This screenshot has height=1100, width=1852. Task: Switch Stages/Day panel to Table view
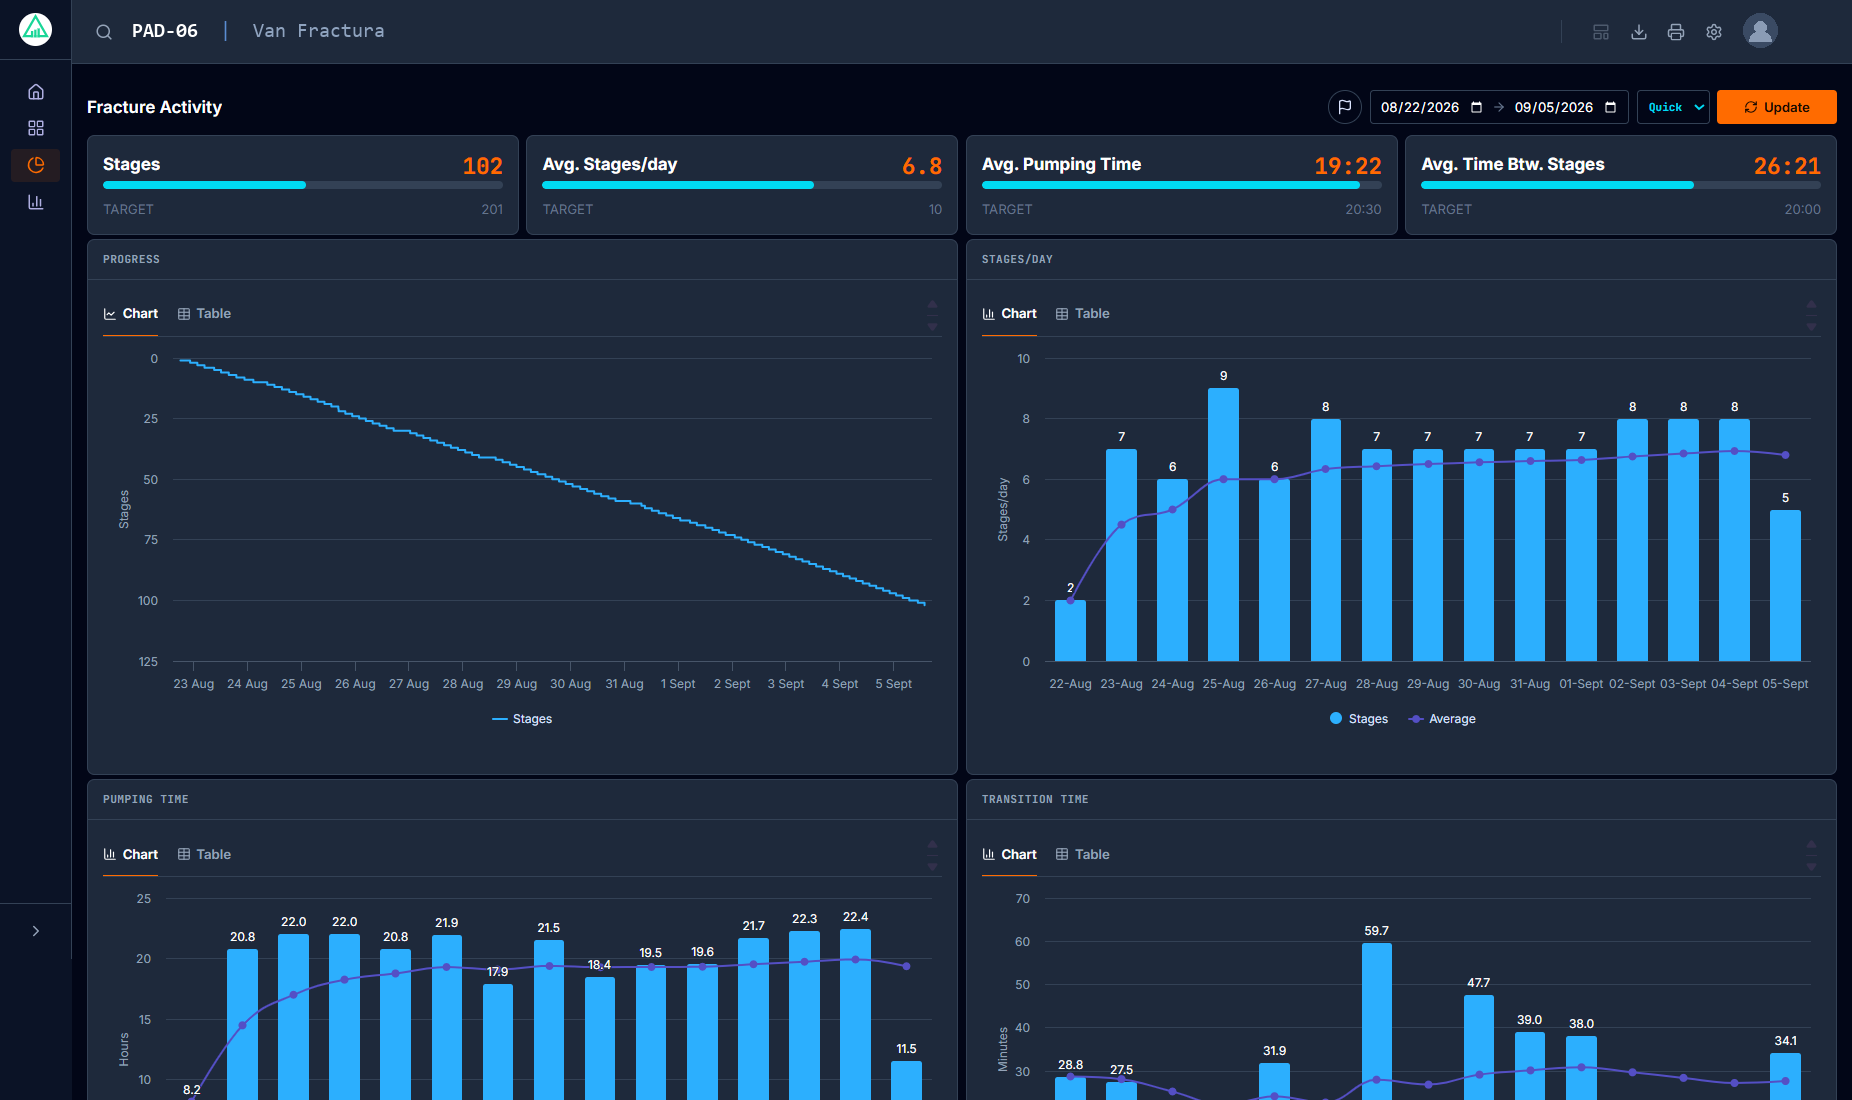[1083, 313]
